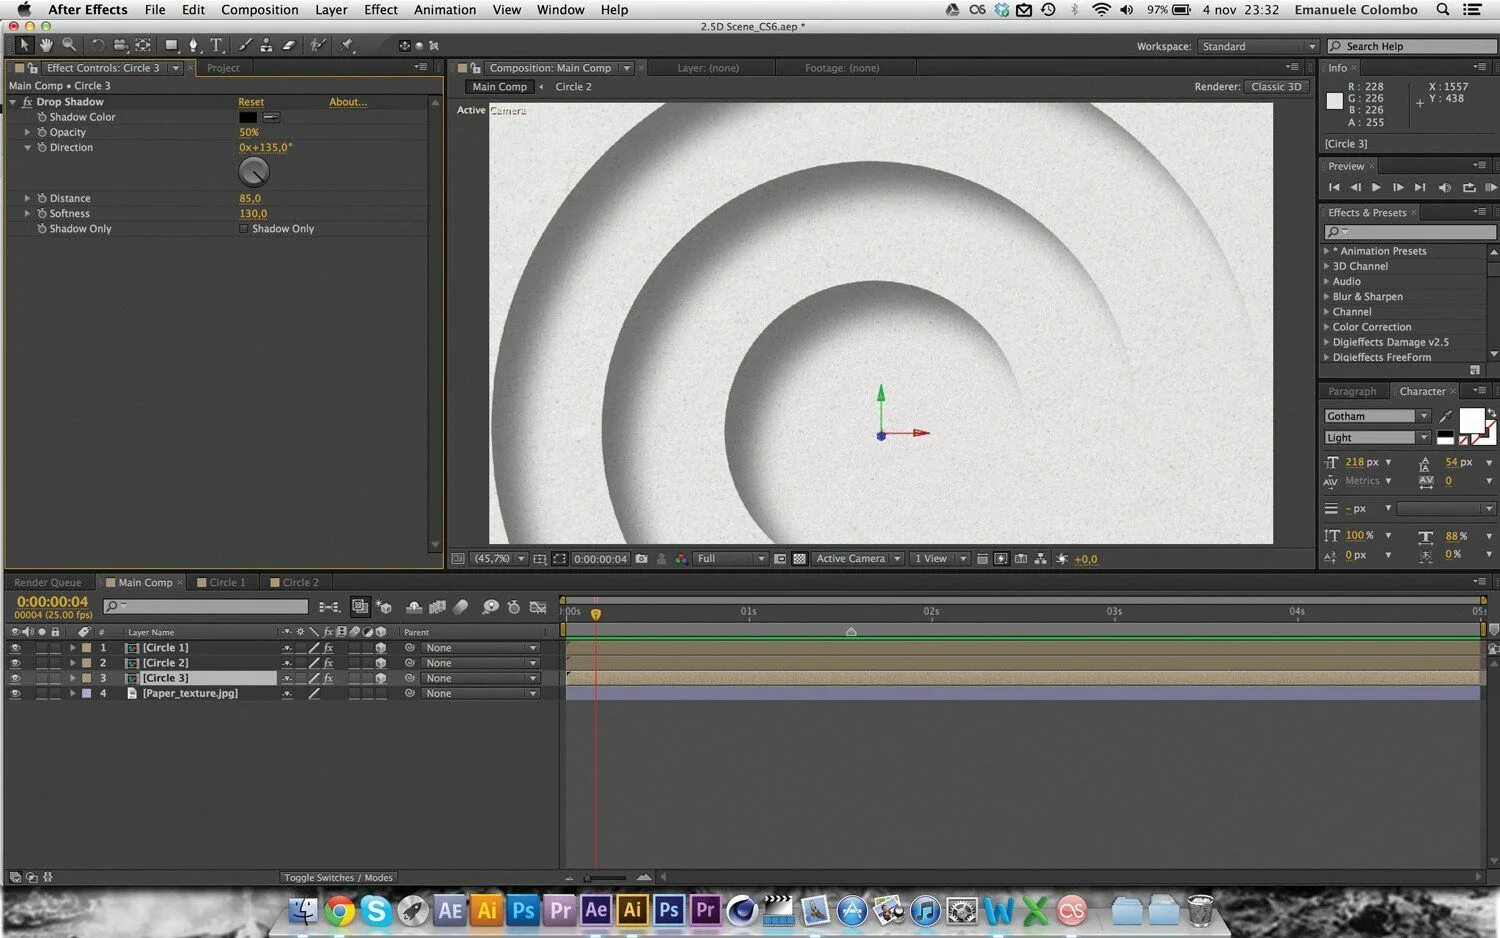Switch to the Circle 1 timeline tab
Viewport: 1500px width, 938px height.
coord(227,582)
